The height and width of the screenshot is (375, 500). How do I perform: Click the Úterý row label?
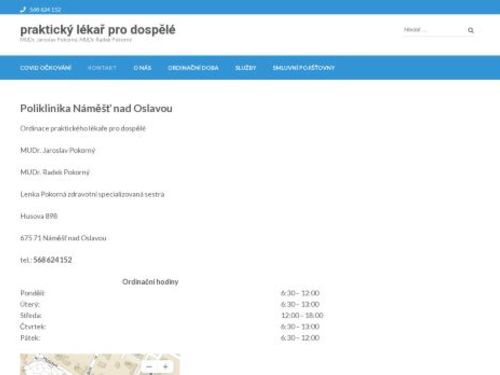point(30,304)
